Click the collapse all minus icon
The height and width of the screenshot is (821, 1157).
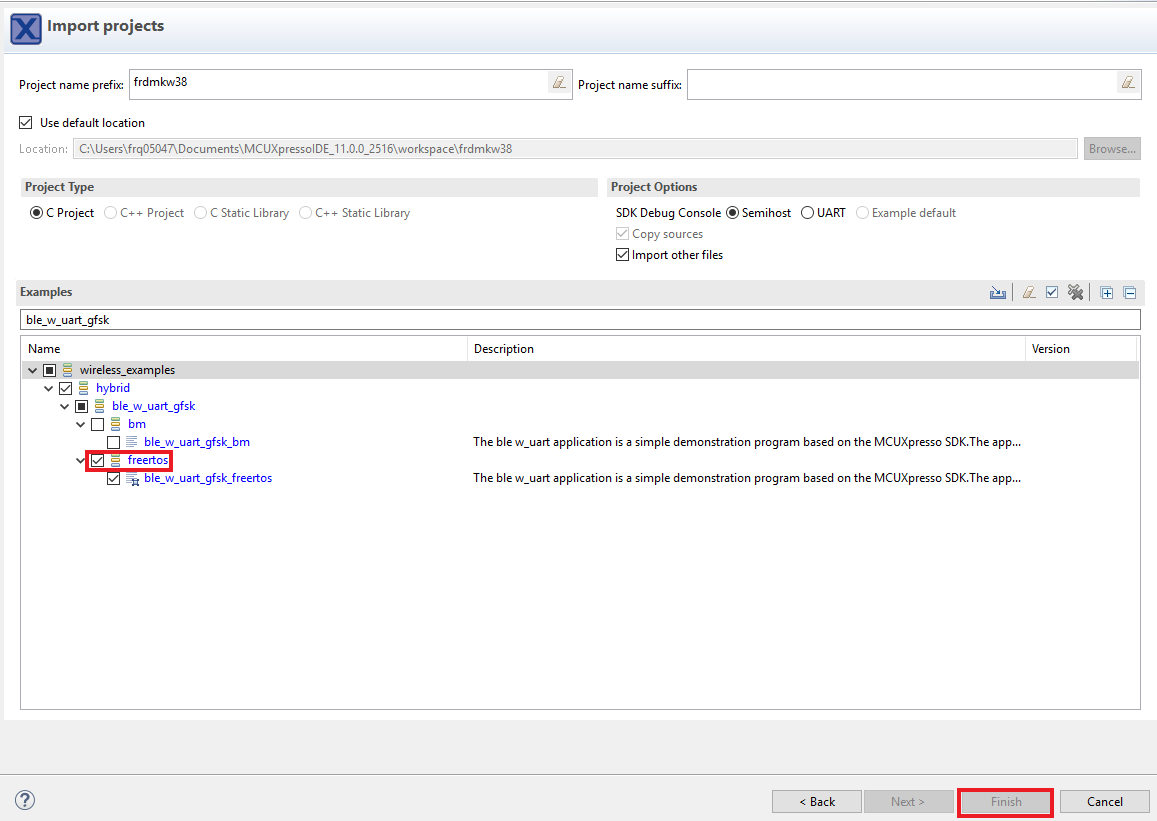(x=1130, y=292)
